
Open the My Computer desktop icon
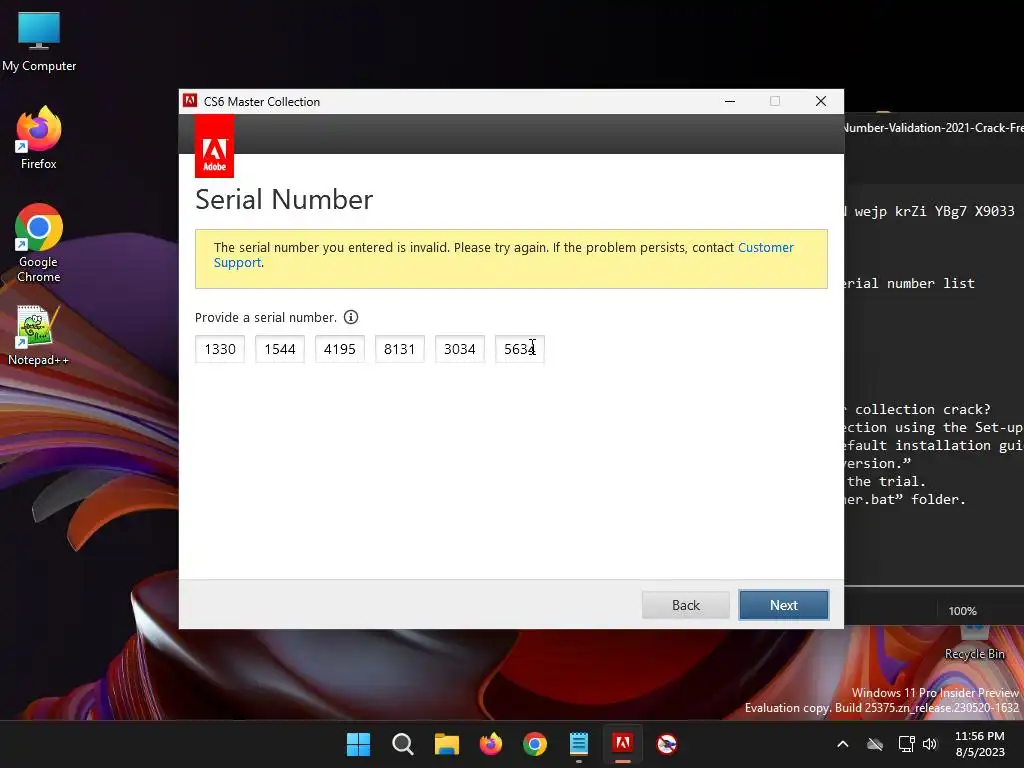[x=39, y=42]
